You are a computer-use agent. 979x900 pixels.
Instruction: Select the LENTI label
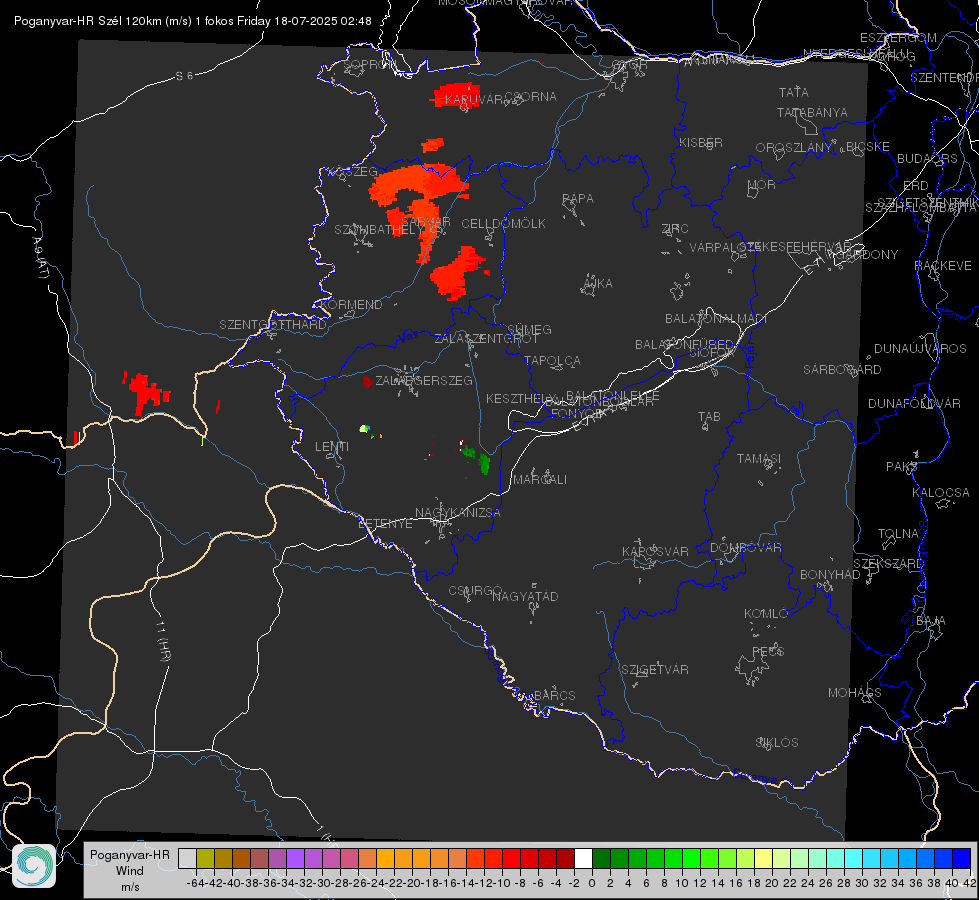click(332, 447)
